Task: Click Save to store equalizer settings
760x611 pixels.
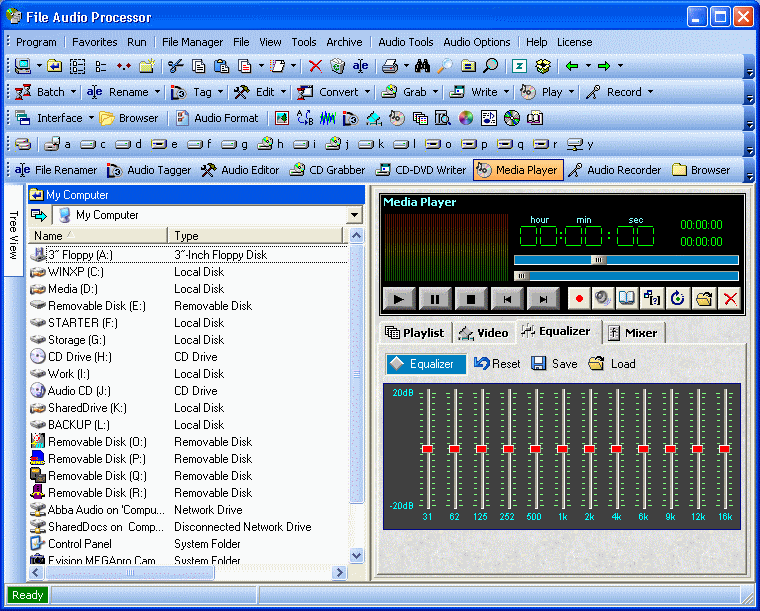Action: pyautogui.click(x=554, y=364)
